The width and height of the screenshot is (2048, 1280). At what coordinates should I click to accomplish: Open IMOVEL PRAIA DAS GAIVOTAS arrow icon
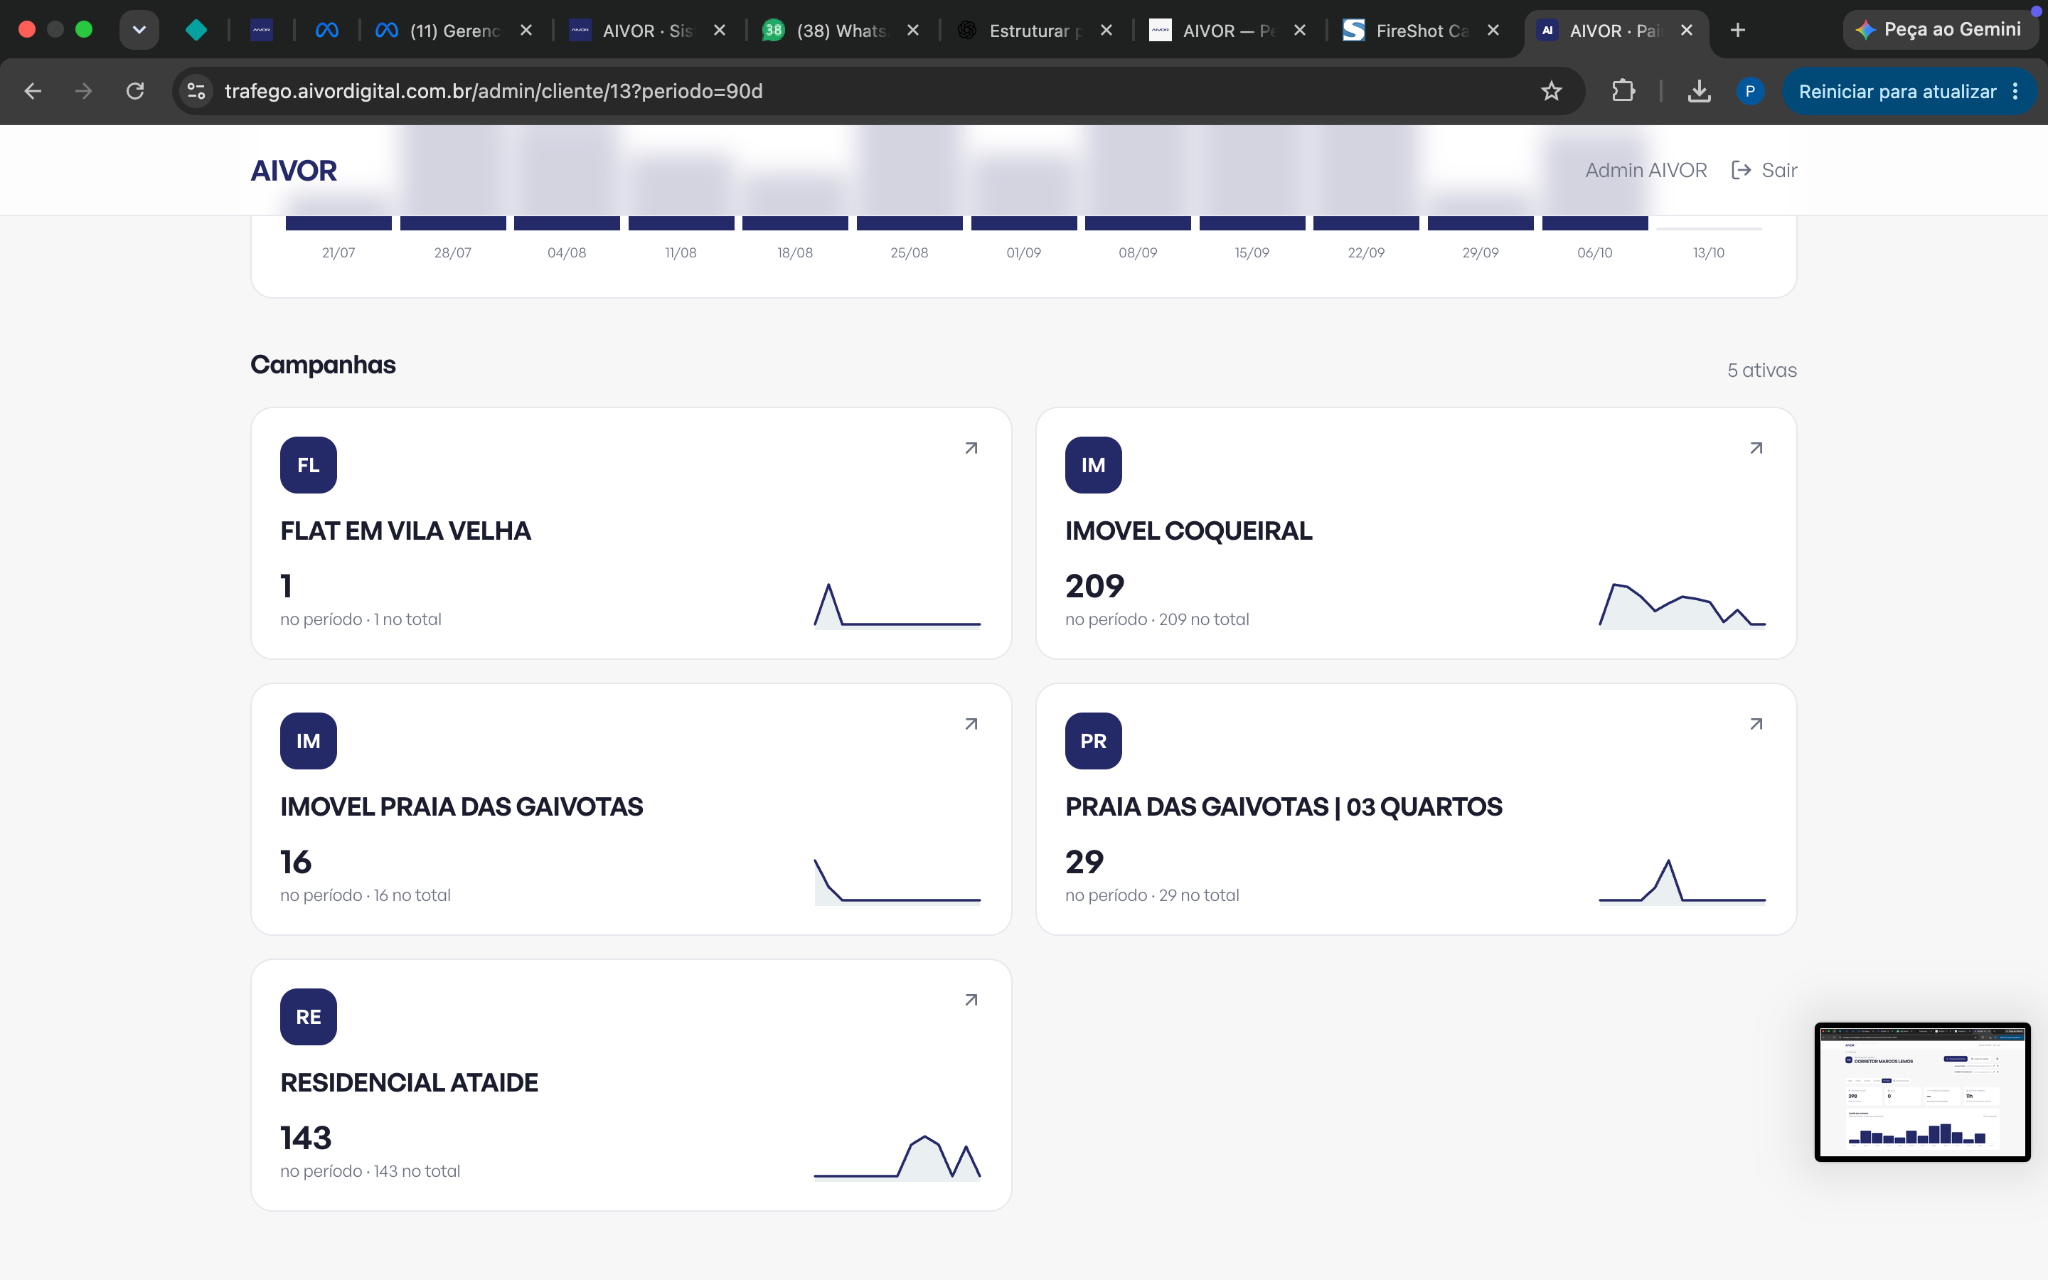pyautogui.click(x=971, y=724)
